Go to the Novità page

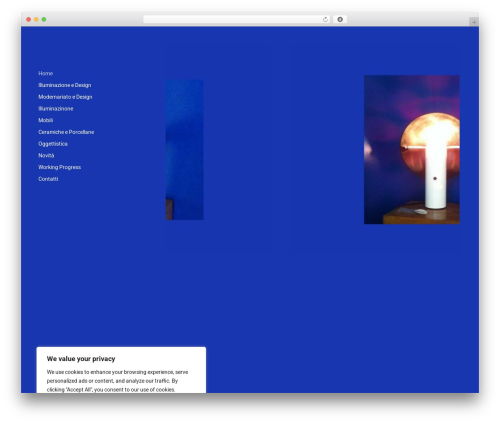click(x=46, y=155)
